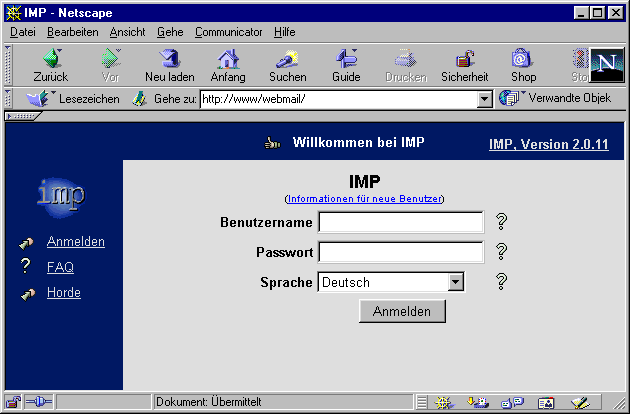Open Suchen search tool
630x414 pixels.
(x=287, y=65)
